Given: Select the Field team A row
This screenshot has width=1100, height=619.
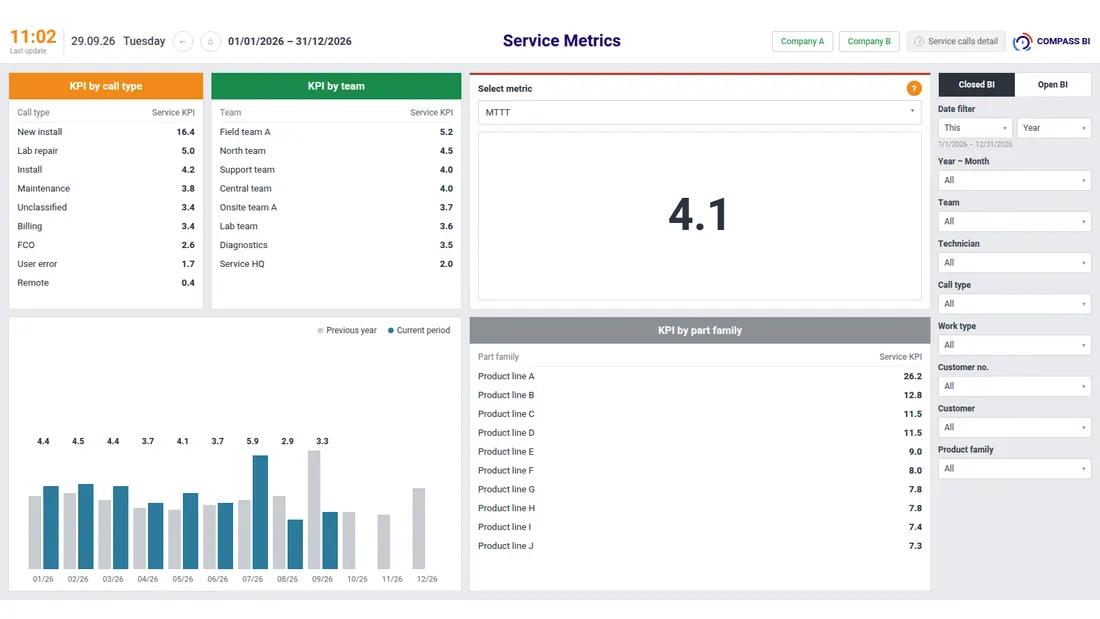Looking at the screenshot, I should 336,132.
